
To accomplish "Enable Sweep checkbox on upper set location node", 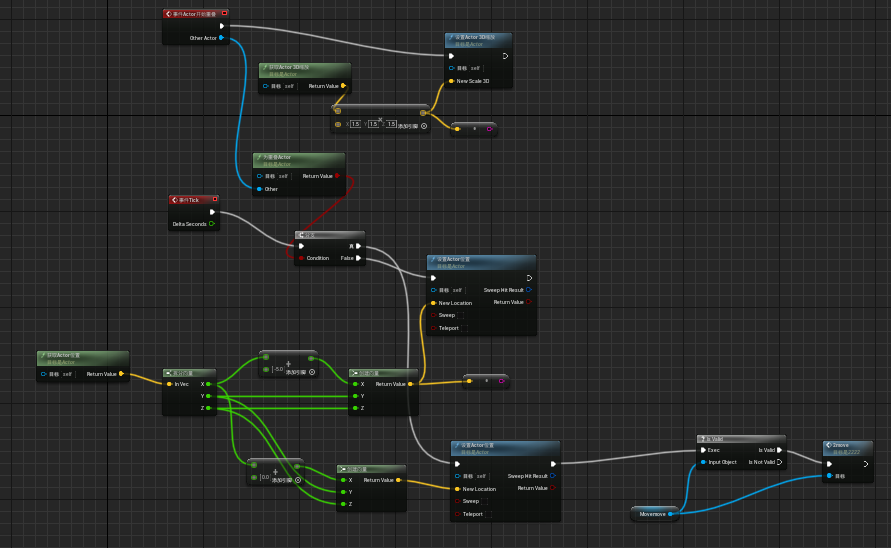I will coord(462,315).
